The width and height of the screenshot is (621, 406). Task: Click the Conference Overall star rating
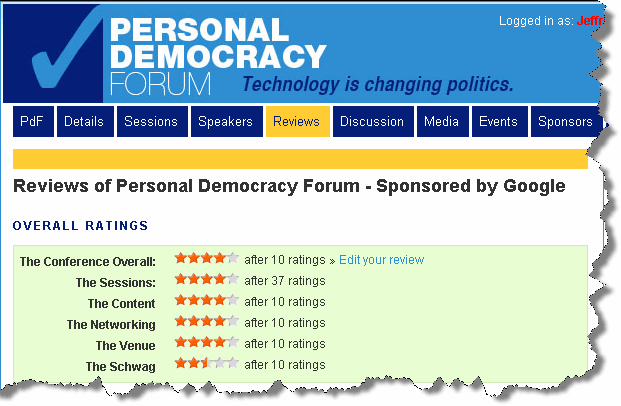tap(206, 260)
